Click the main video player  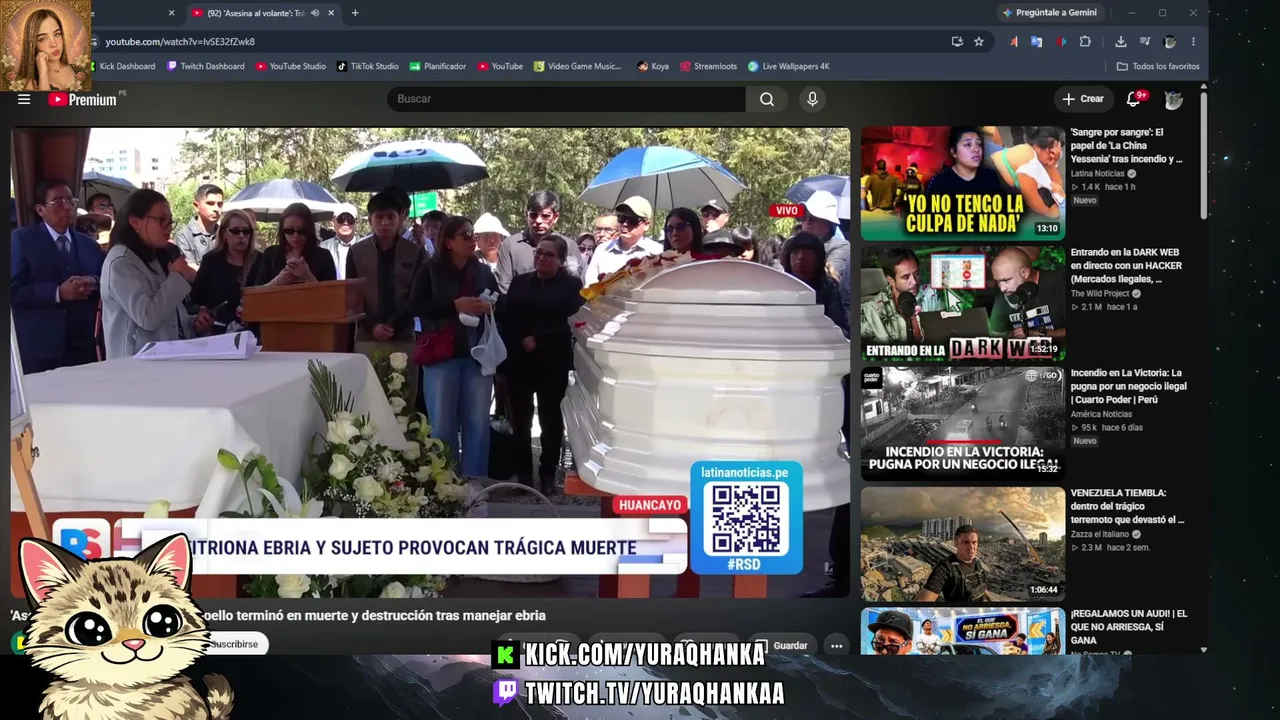(x=430, y=362)
